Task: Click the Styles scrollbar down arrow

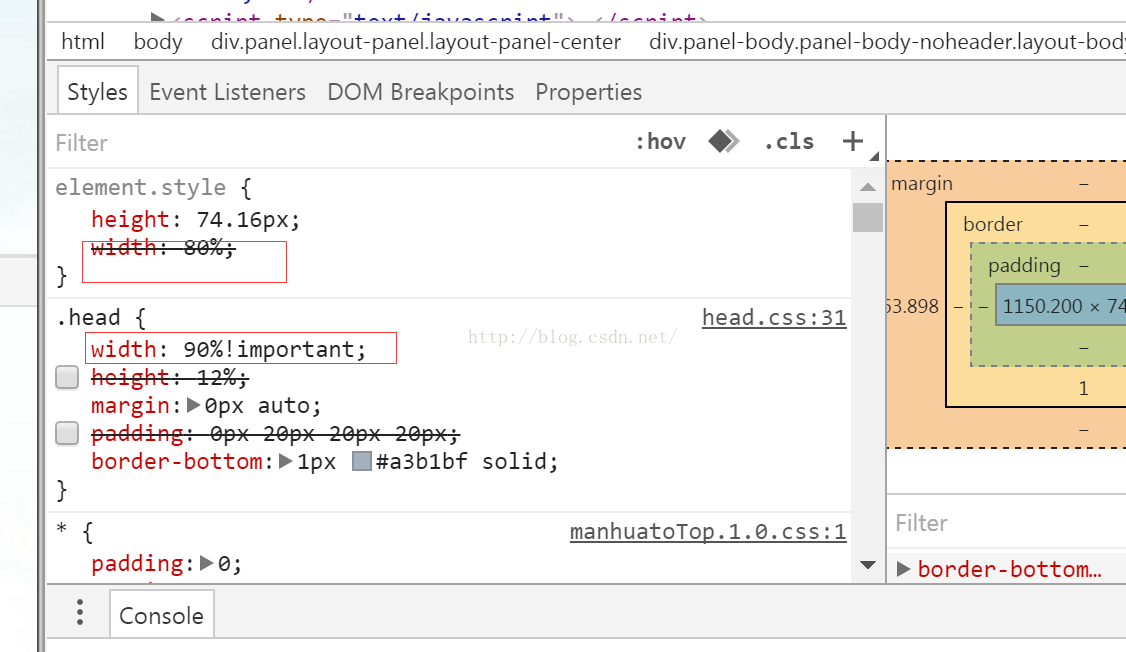Action: click(867, 565)
